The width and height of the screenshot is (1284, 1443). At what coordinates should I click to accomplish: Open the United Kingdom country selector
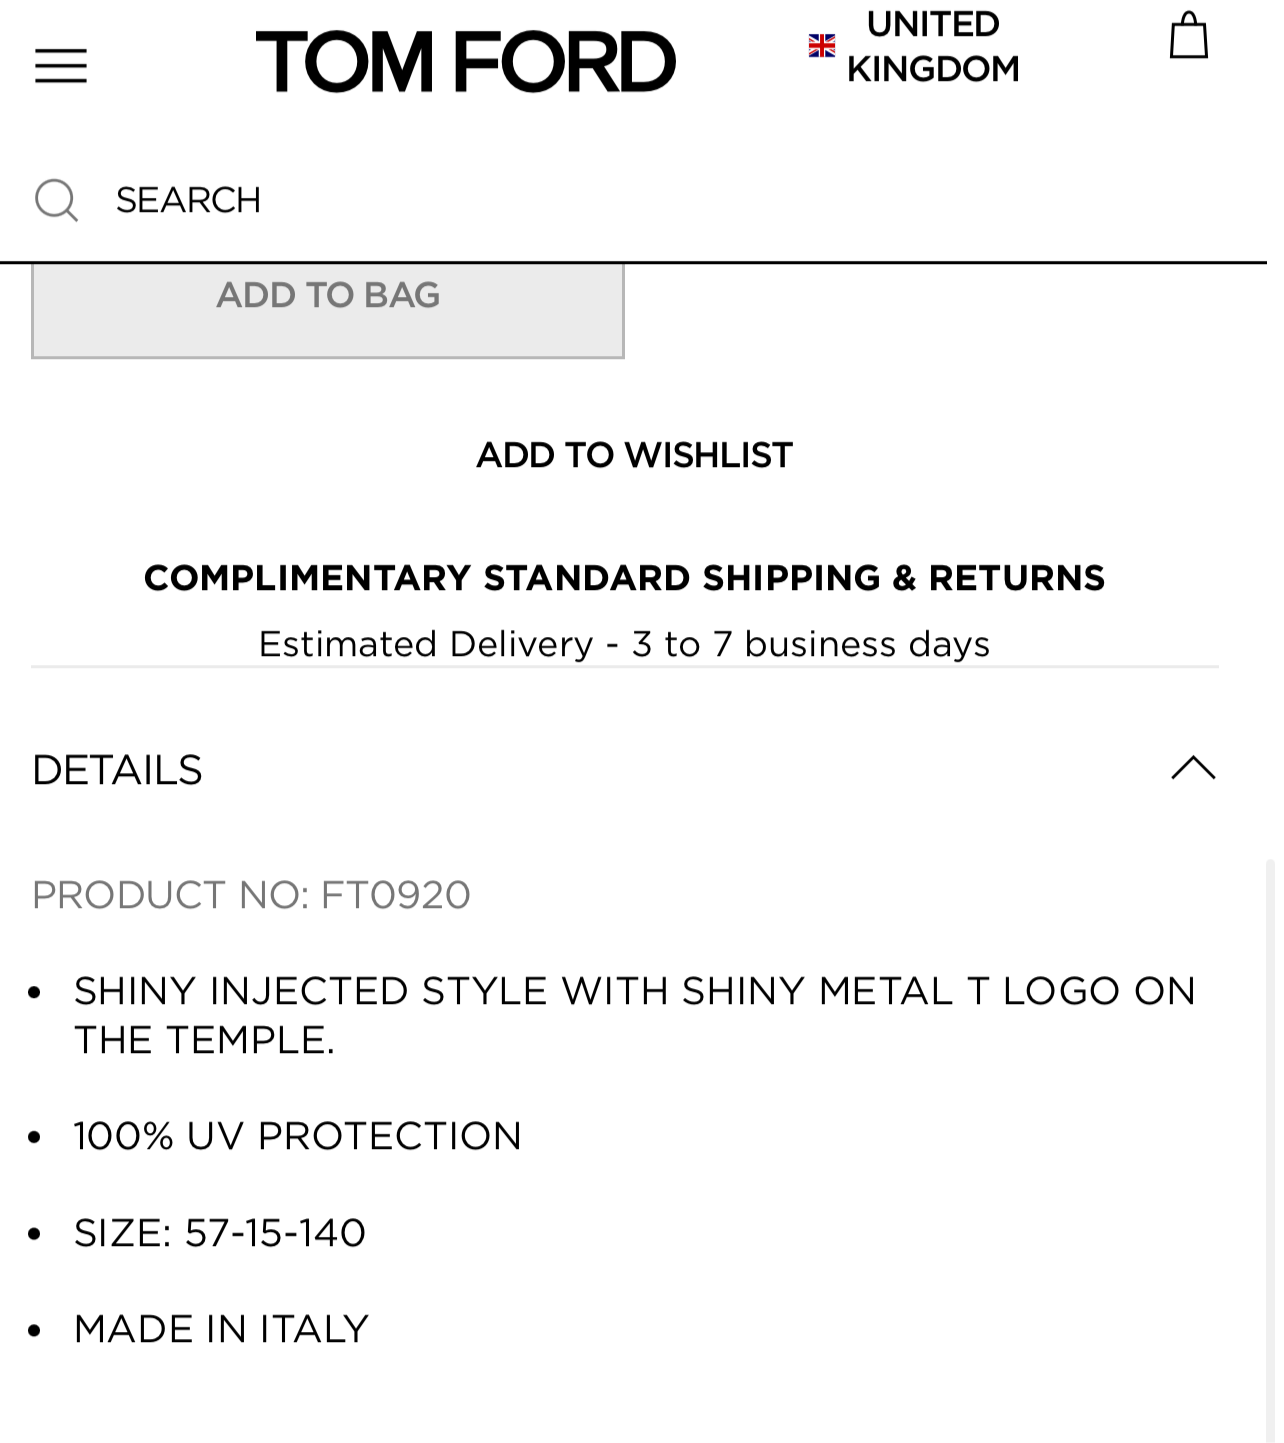(x=932, y=46)
